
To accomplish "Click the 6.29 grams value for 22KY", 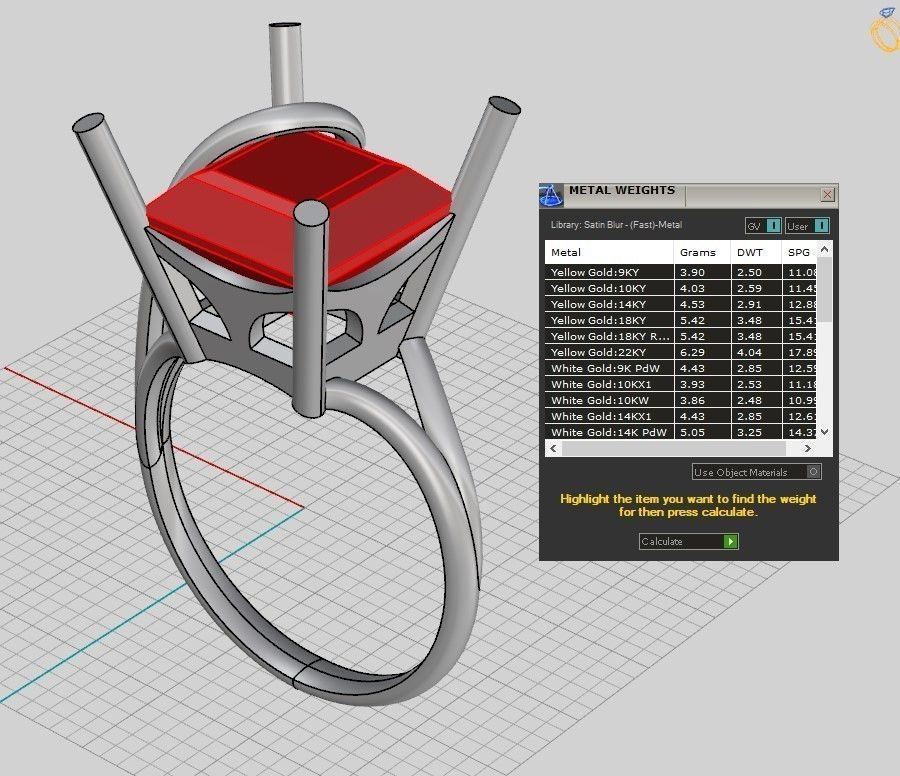I will coord(702,352).
